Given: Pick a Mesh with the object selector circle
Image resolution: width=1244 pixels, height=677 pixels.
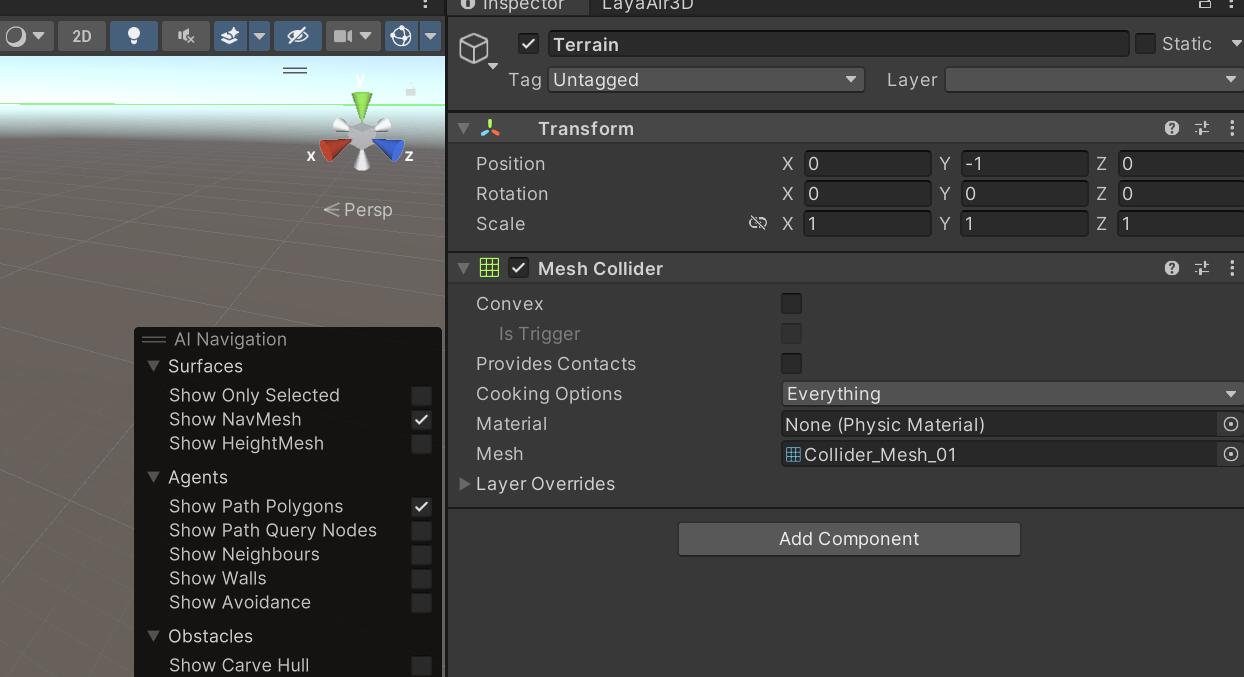Looking at the screenshot, I should coord(1230,454).
